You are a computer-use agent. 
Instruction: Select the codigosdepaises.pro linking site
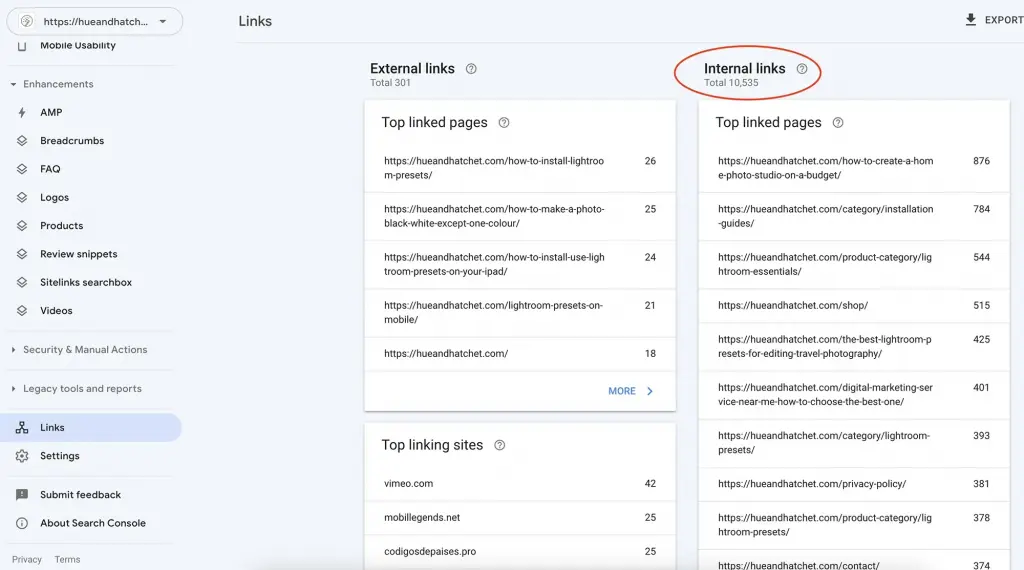click(520, 552)
